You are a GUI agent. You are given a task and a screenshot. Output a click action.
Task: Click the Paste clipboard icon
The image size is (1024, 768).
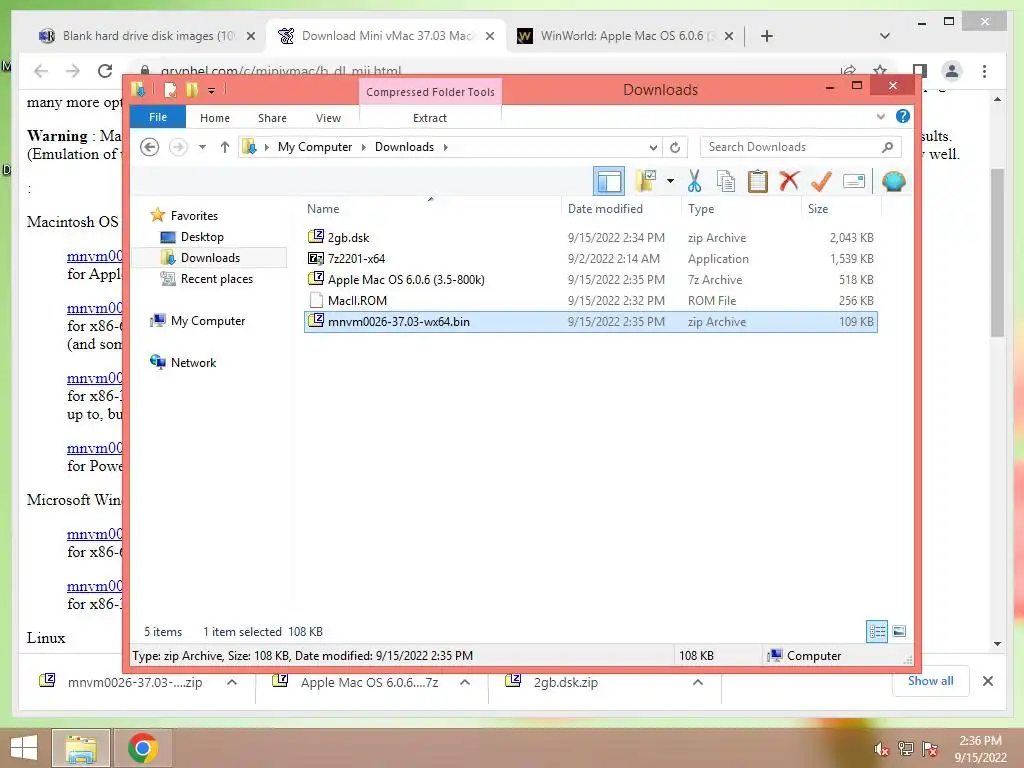758,181
